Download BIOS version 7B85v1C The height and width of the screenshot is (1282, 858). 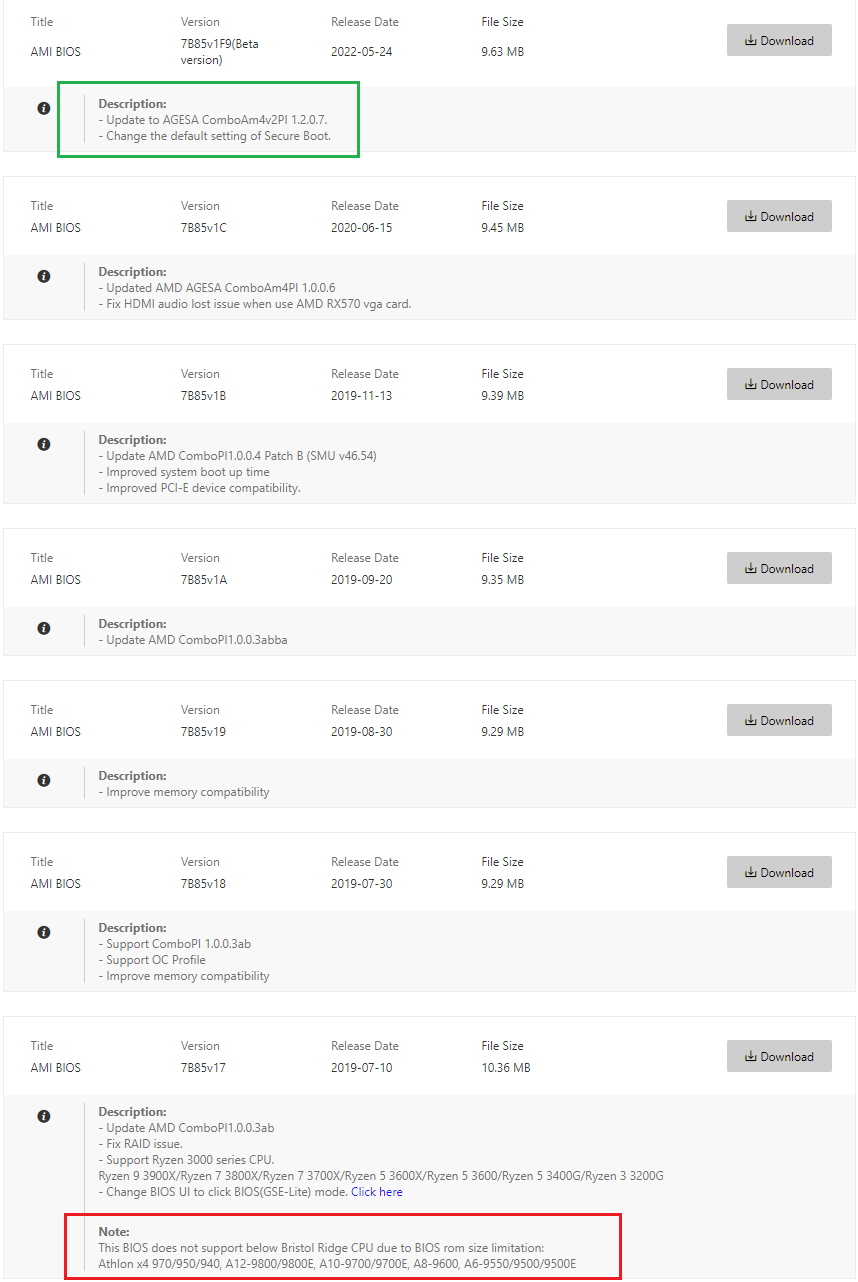[779, 217]
